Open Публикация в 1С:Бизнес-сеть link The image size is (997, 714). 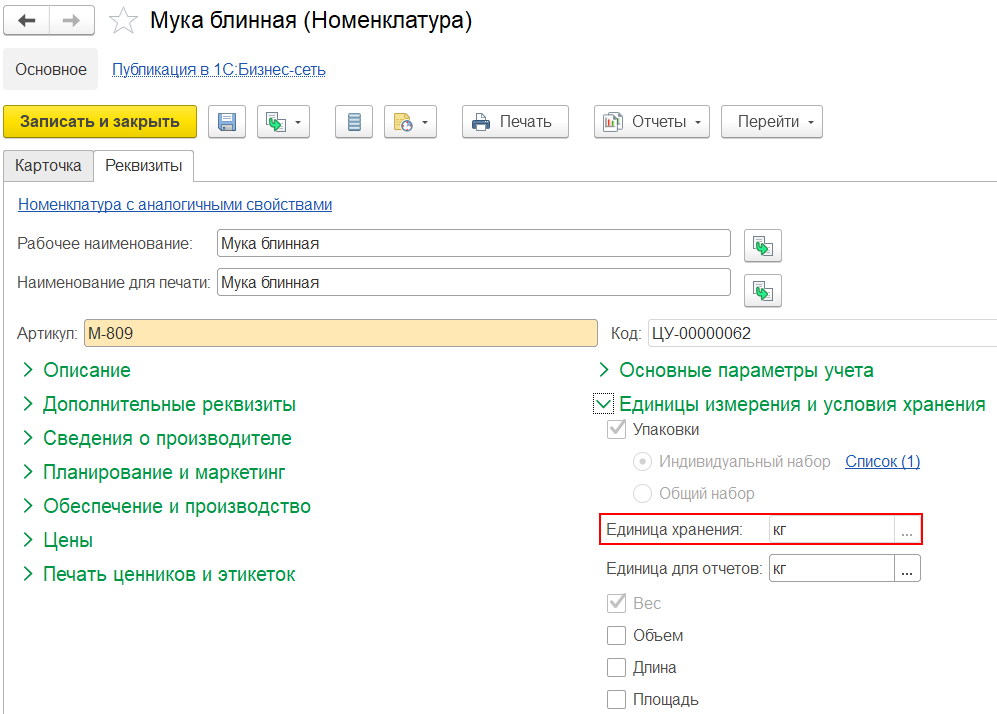coord(218,70)
